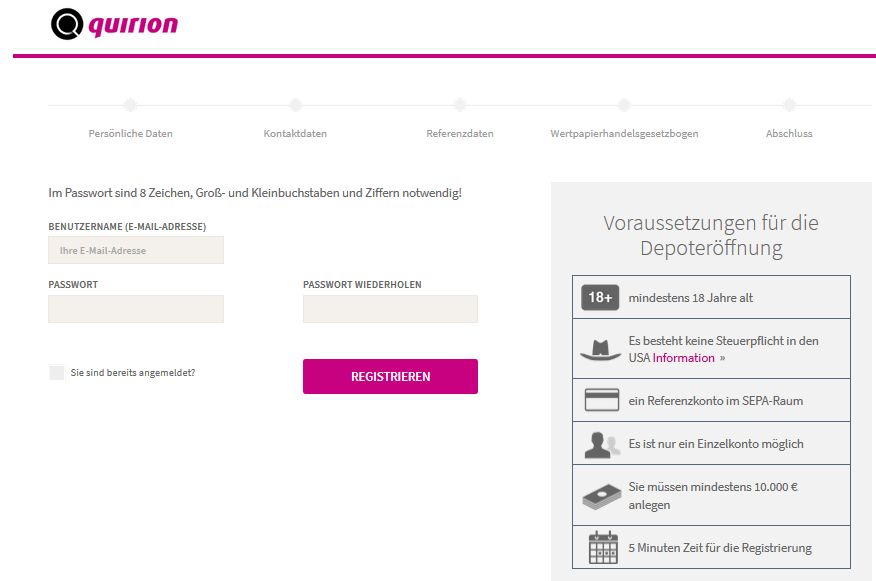This screenshot has width=876, height=581.
Task: Focus the Benutzername e-mail address field
Action: pos(136,250)
